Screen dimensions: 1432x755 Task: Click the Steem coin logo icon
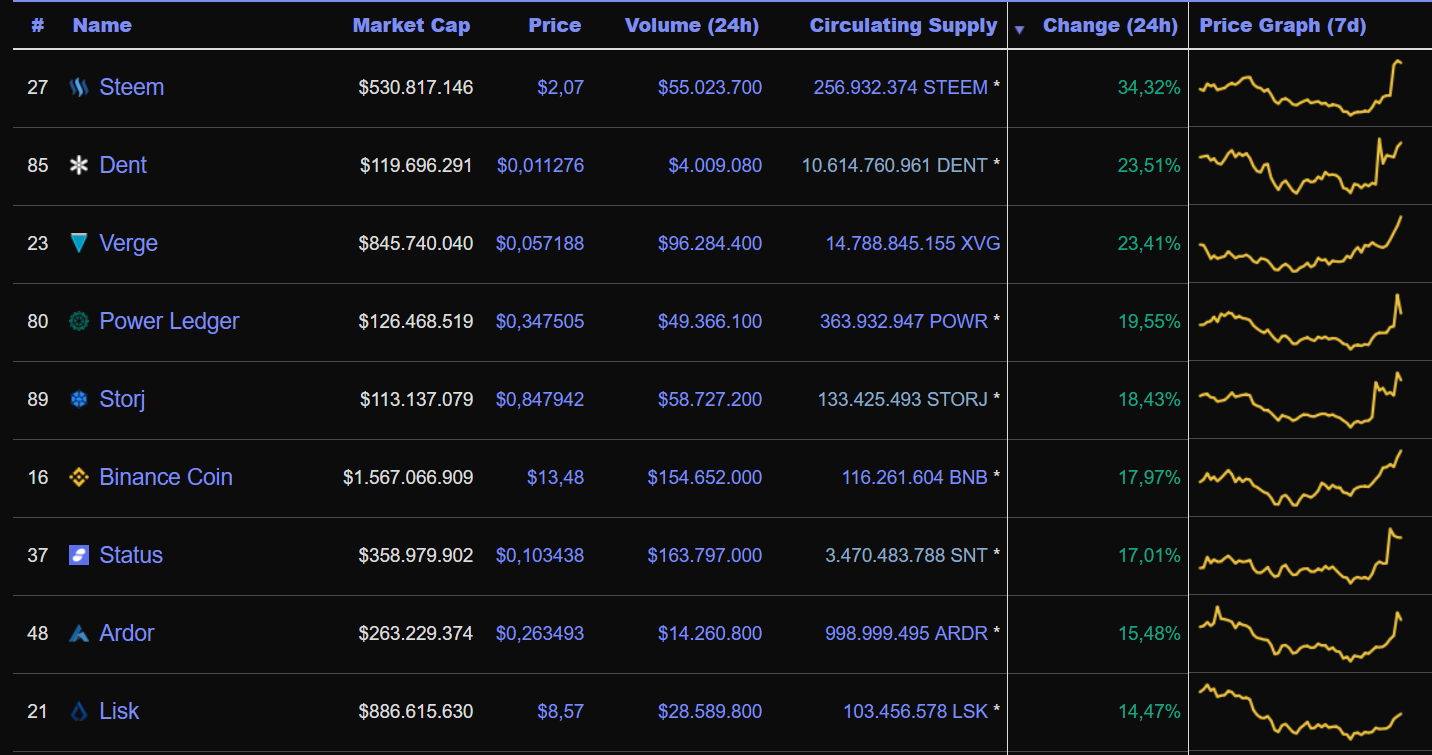[79, 88]
